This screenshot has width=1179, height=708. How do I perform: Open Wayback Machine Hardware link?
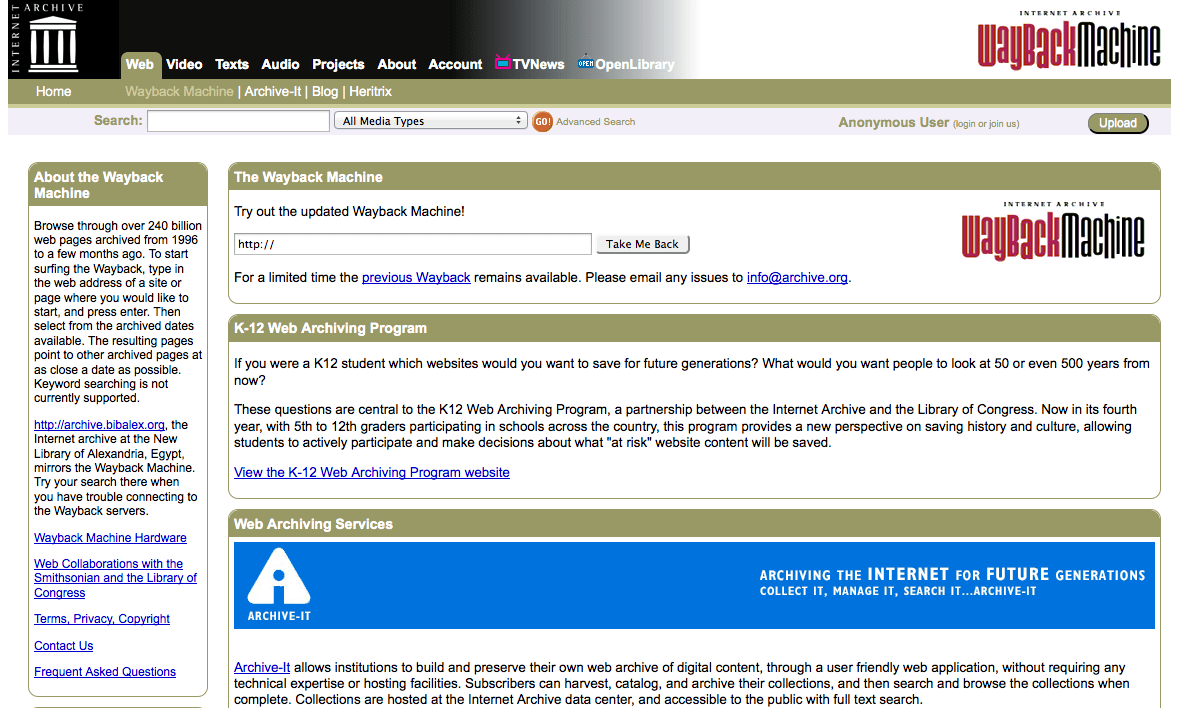110,538
